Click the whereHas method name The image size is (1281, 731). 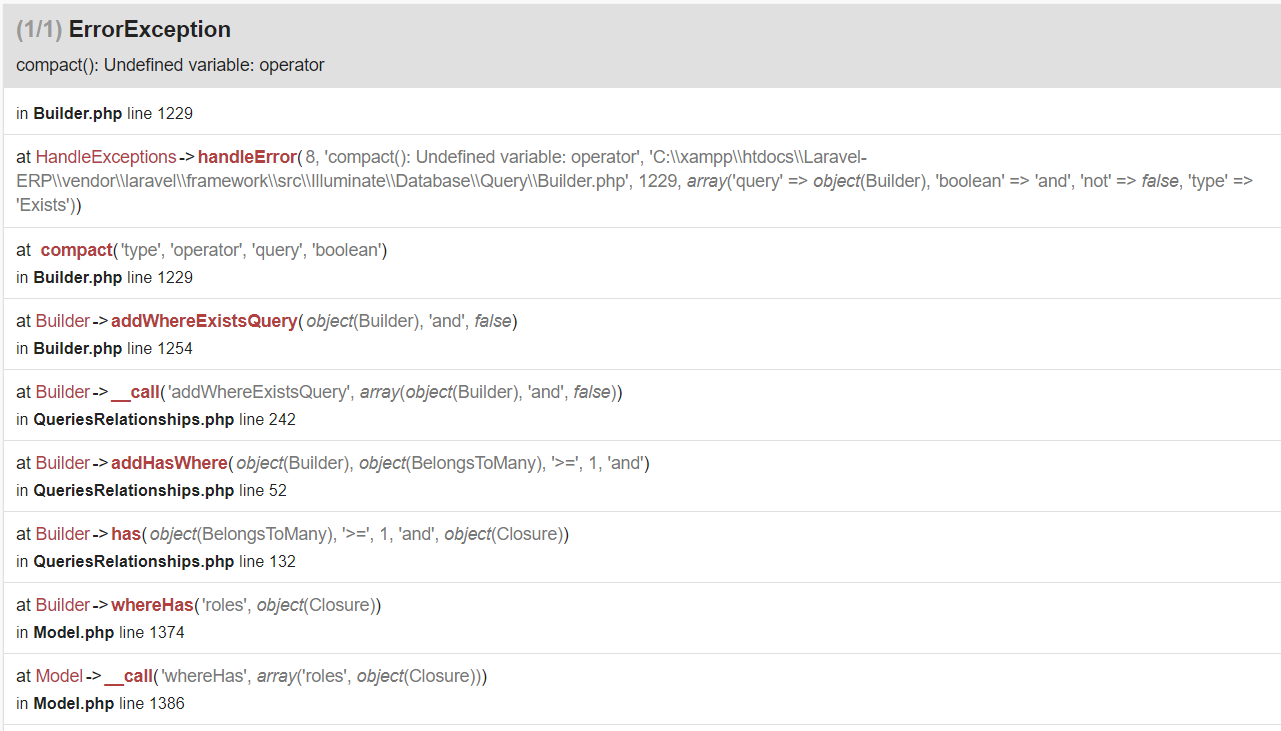tap(151, 605)
